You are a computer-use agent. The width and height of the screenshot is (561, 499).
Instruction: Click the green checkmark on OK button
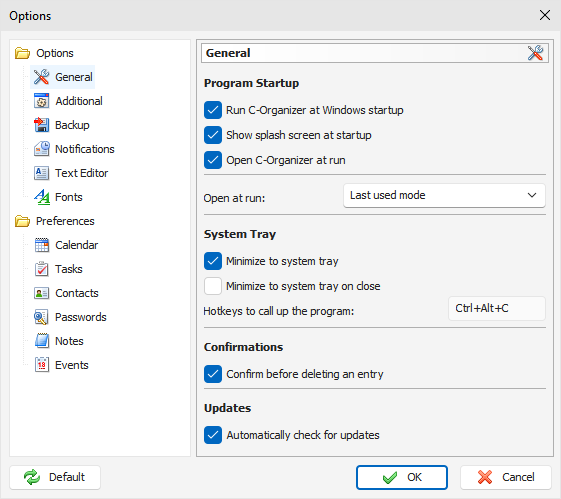[390, 477]
